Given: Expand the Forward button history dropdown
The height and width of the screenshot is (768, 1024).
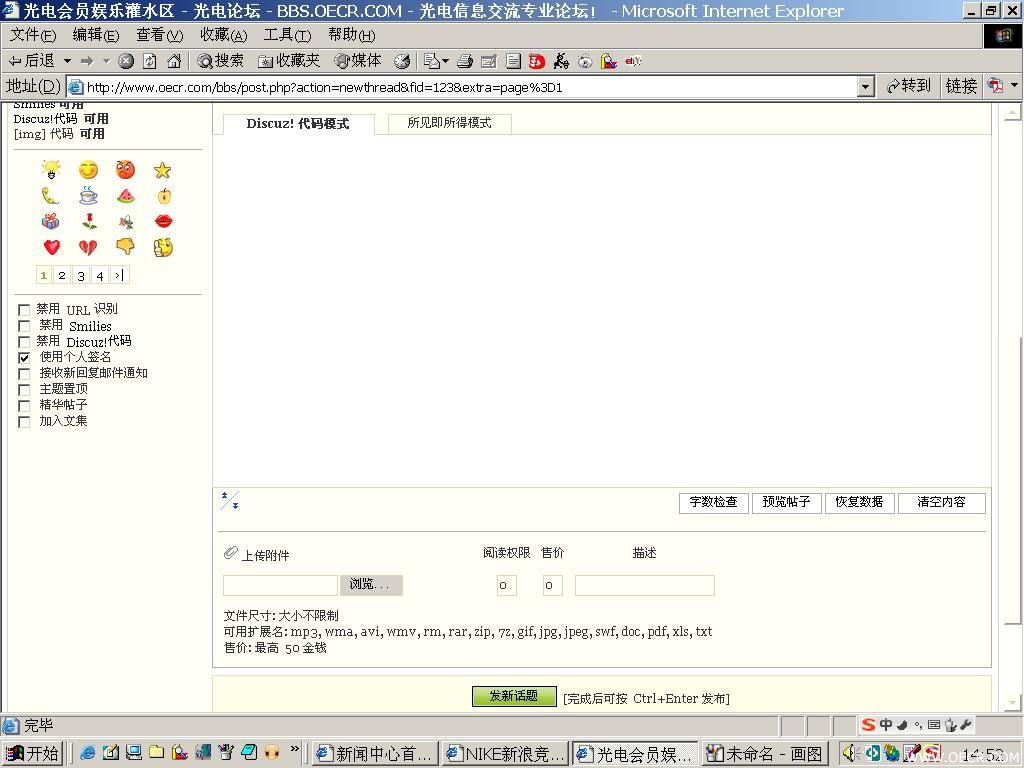Looking at the screenshot, I should [x=106, y=61].
